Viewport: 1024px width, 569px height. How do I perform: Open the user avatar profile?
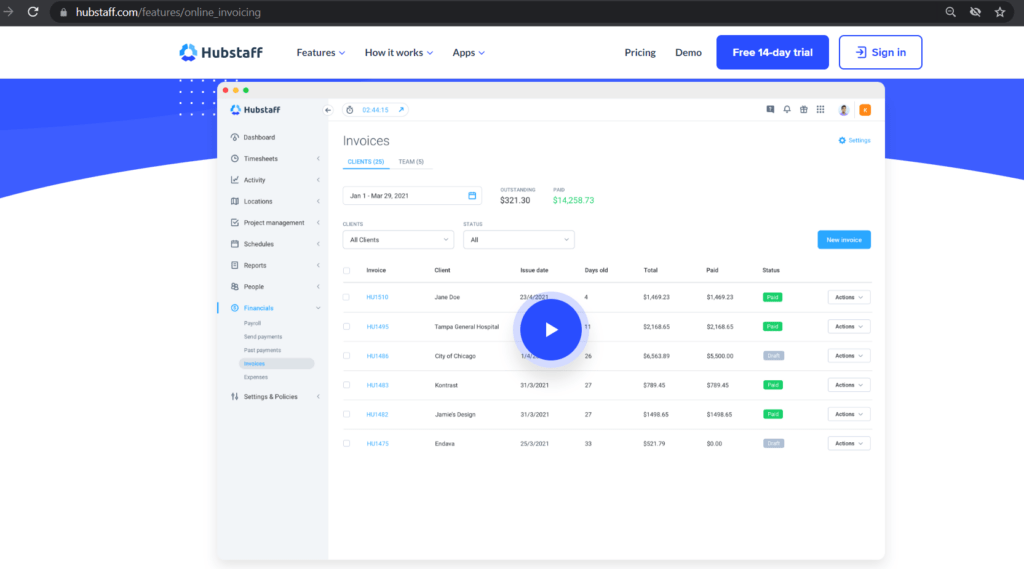(844, 110)
